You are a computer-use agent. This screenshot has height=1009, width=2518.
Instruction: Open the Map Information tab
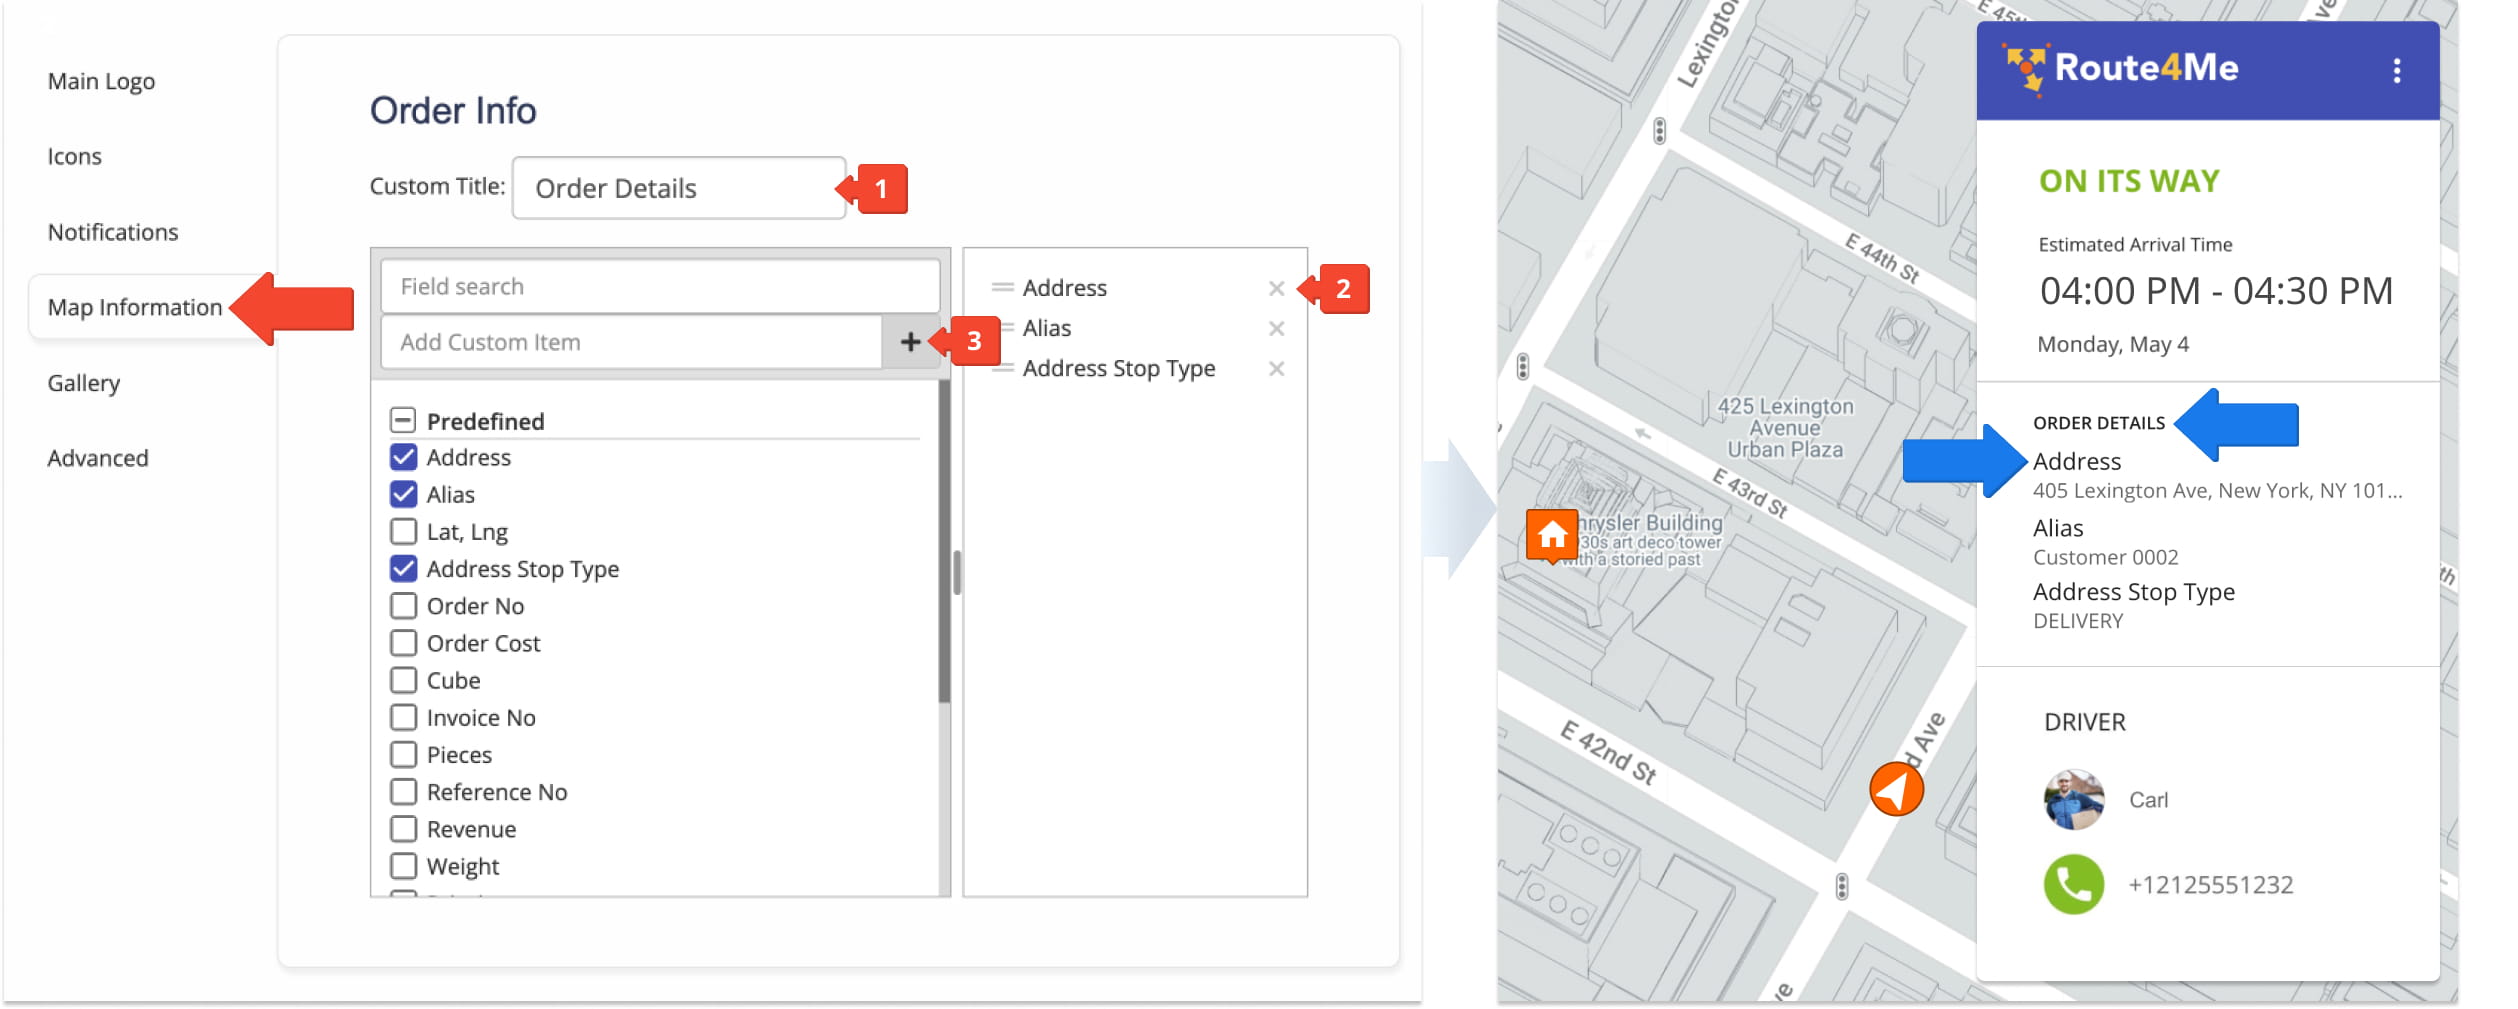[x=135, y=307]
